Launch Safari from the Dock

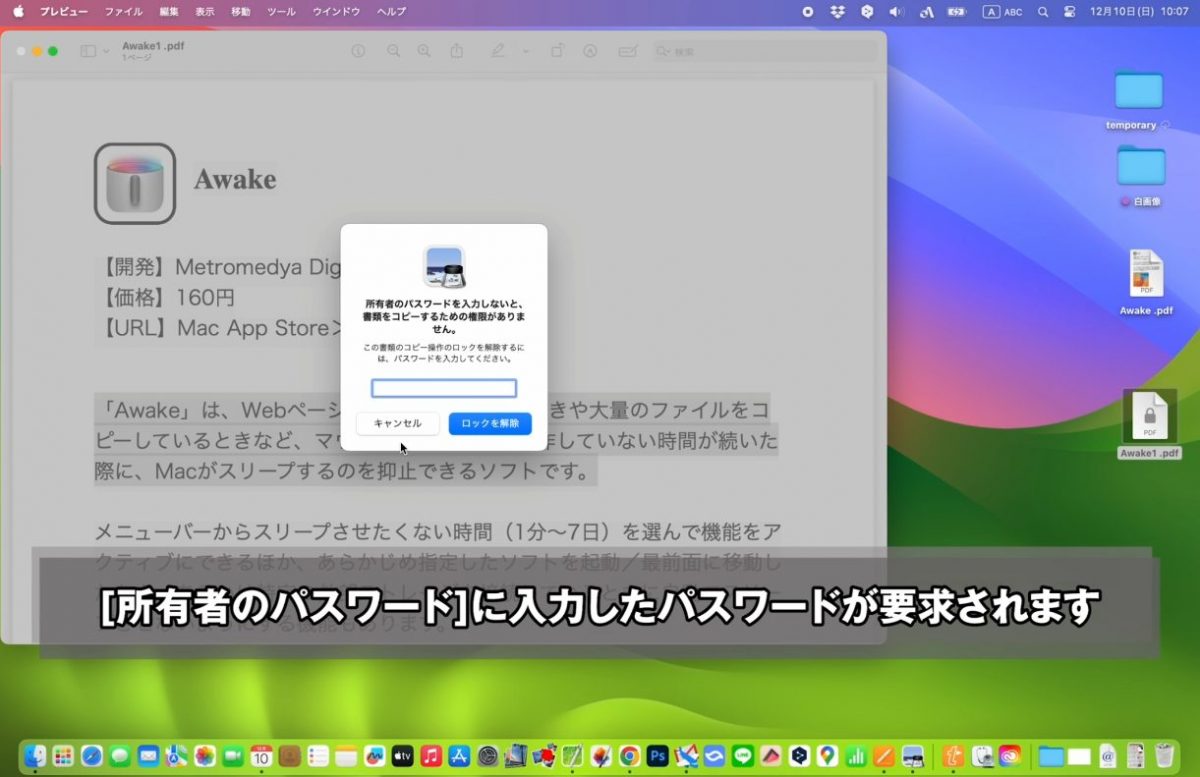[x=92, y=755]
